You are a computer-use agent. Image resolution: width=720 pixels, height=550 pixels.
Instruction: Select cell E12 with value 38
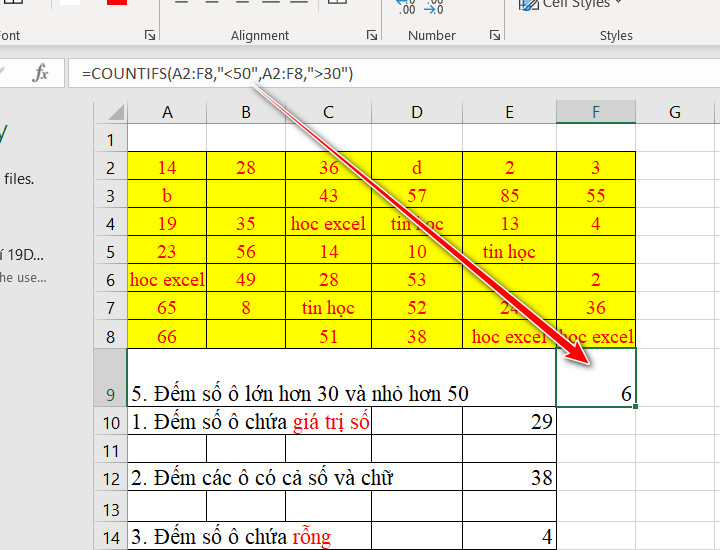click(509, 478)
